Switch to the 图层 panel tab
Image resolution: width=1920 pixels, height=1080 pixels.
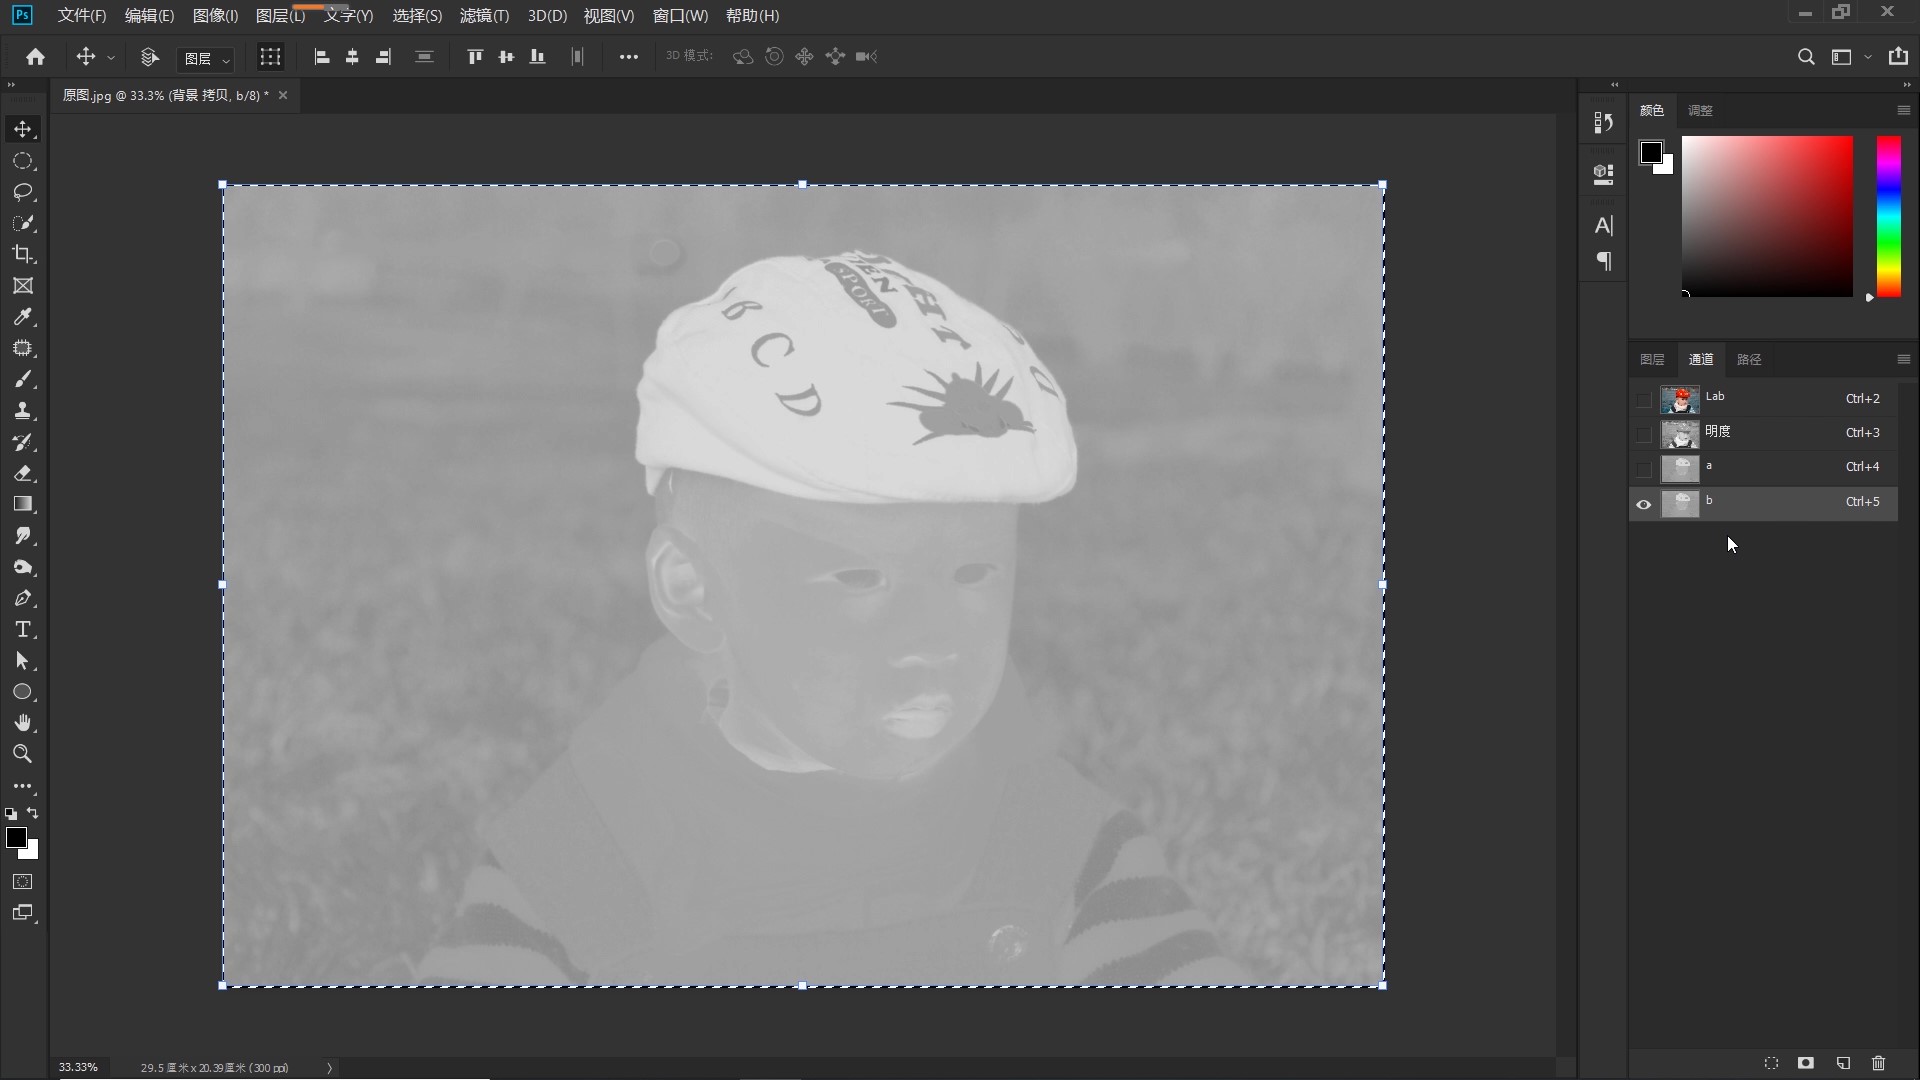tap(1652, 359)
